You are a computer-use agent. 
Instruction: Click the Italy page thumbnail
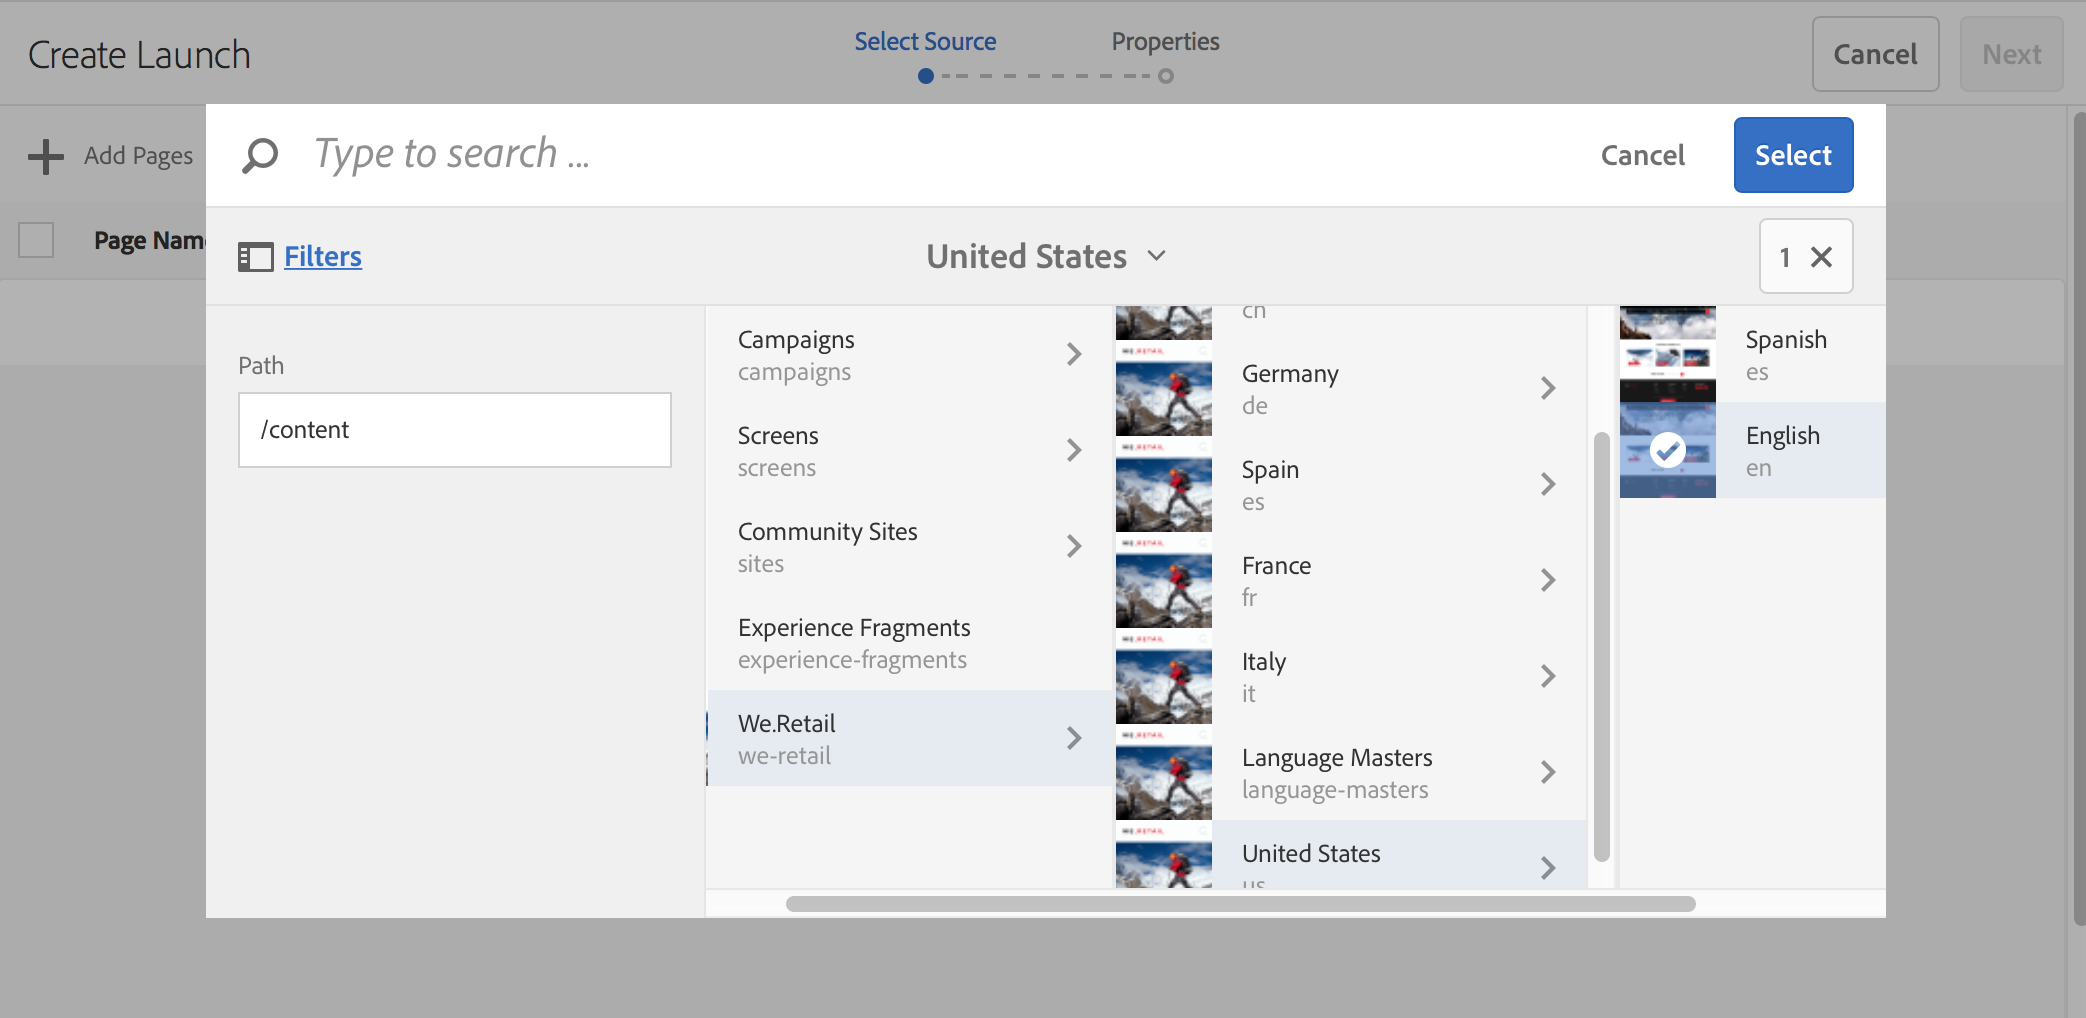pyautogui.click(x=1164, y=676)
